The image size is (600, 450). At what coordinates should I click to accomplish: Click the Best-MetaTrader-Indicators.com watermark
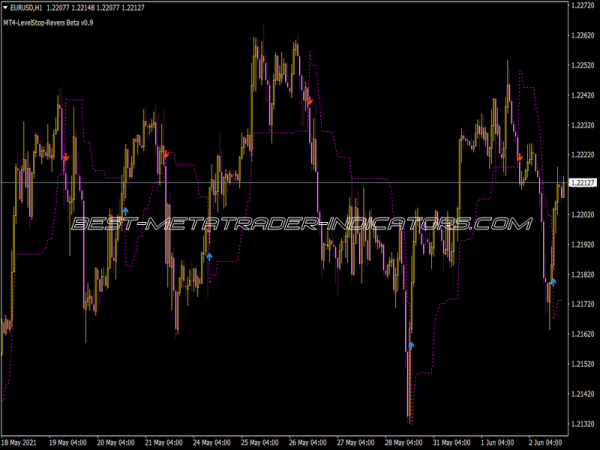pyautogui.click(x=300, y=224)
